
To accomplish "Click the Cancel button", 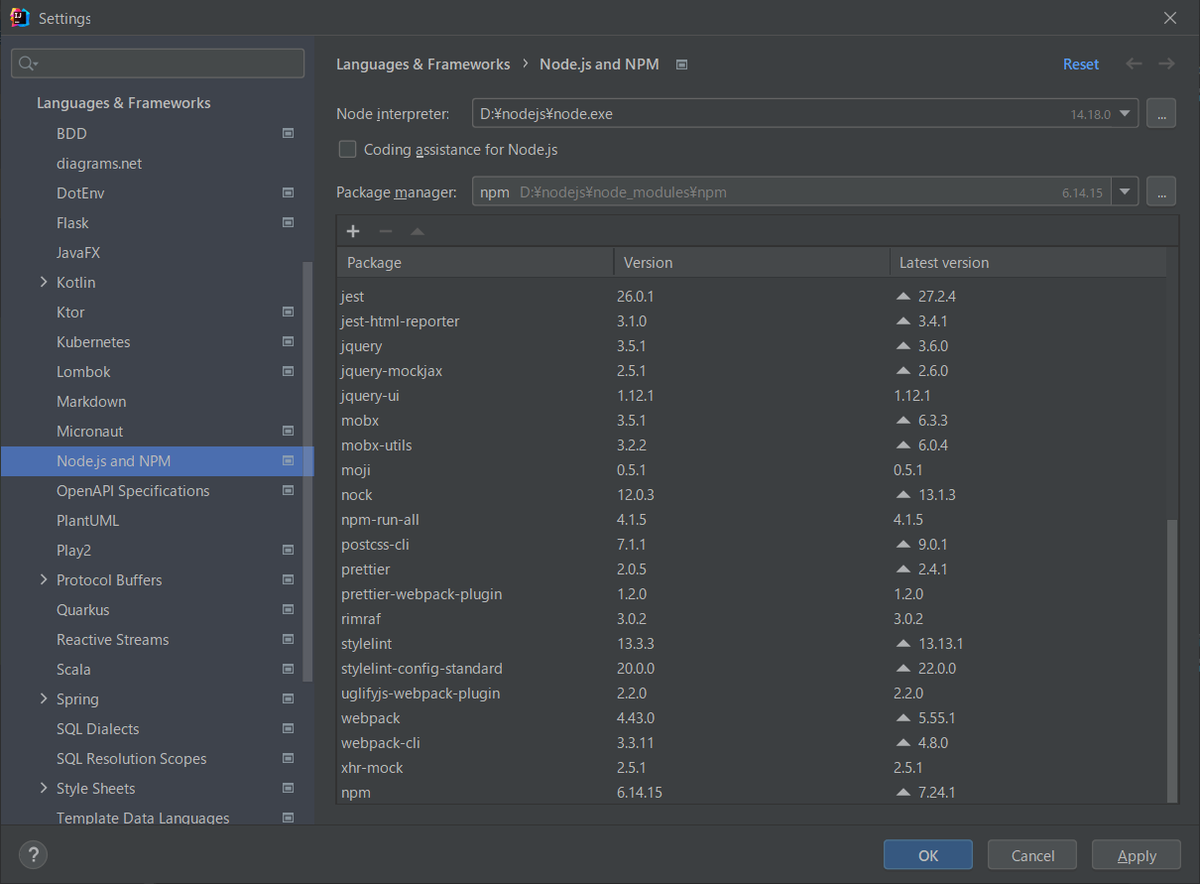I will [1032, 855].
